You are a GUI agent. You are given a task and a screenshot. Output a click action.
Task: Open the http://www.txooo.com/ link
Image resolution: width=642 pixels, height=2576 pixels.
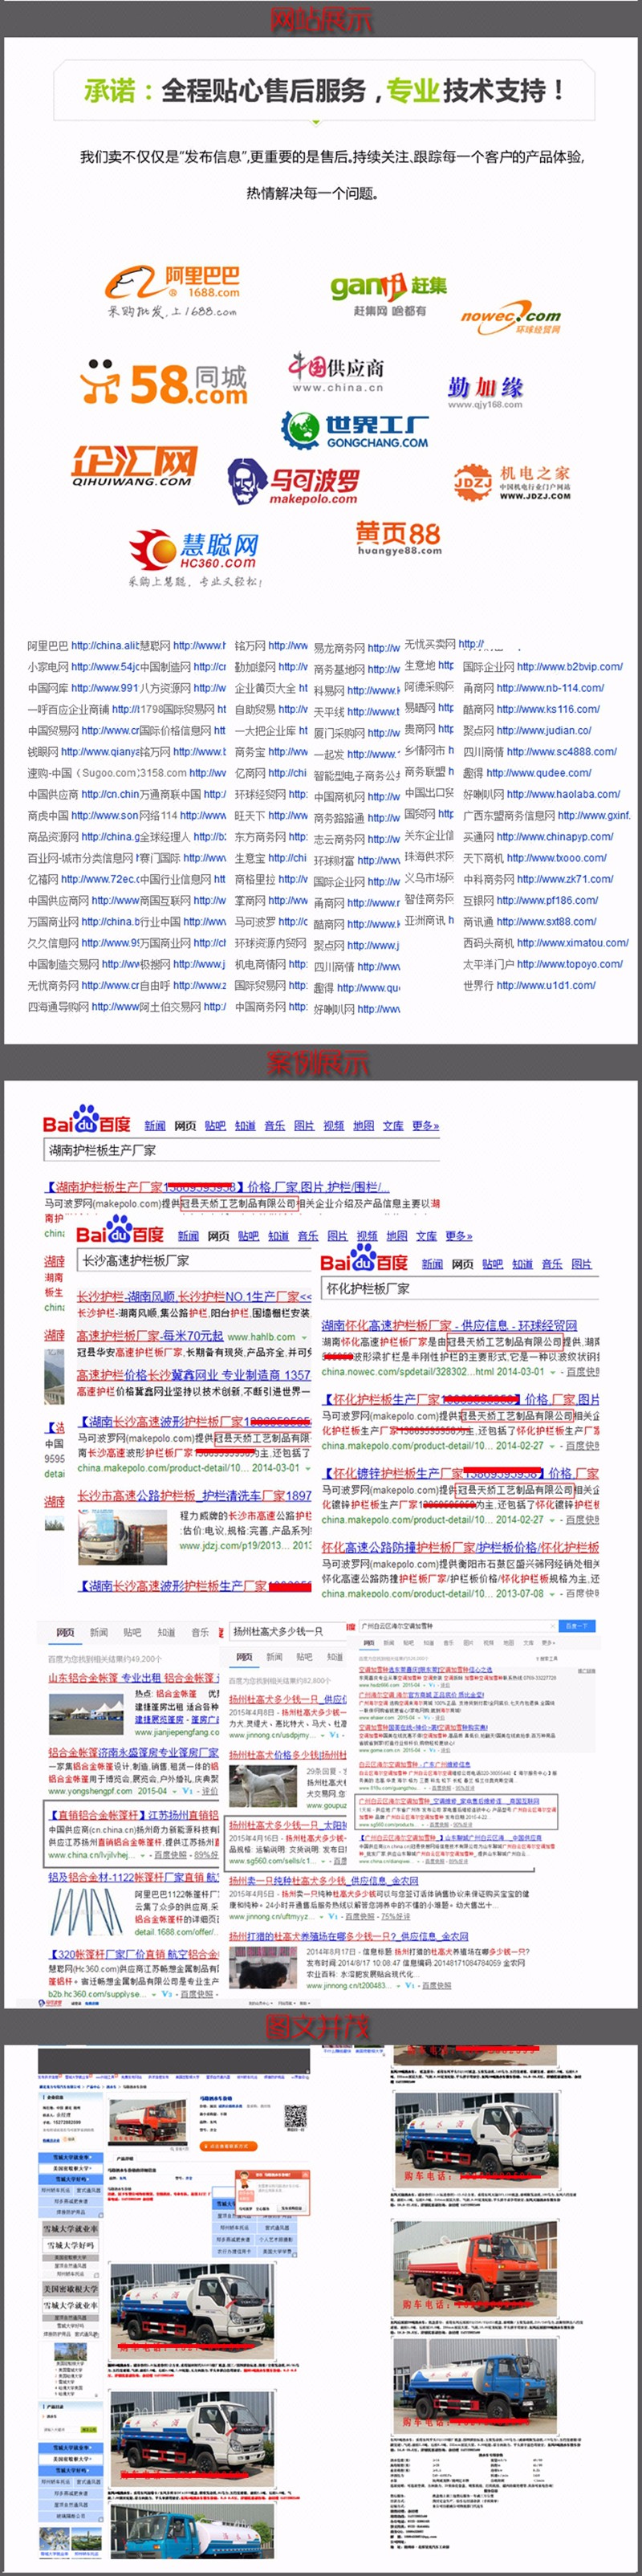coord(556,858)
